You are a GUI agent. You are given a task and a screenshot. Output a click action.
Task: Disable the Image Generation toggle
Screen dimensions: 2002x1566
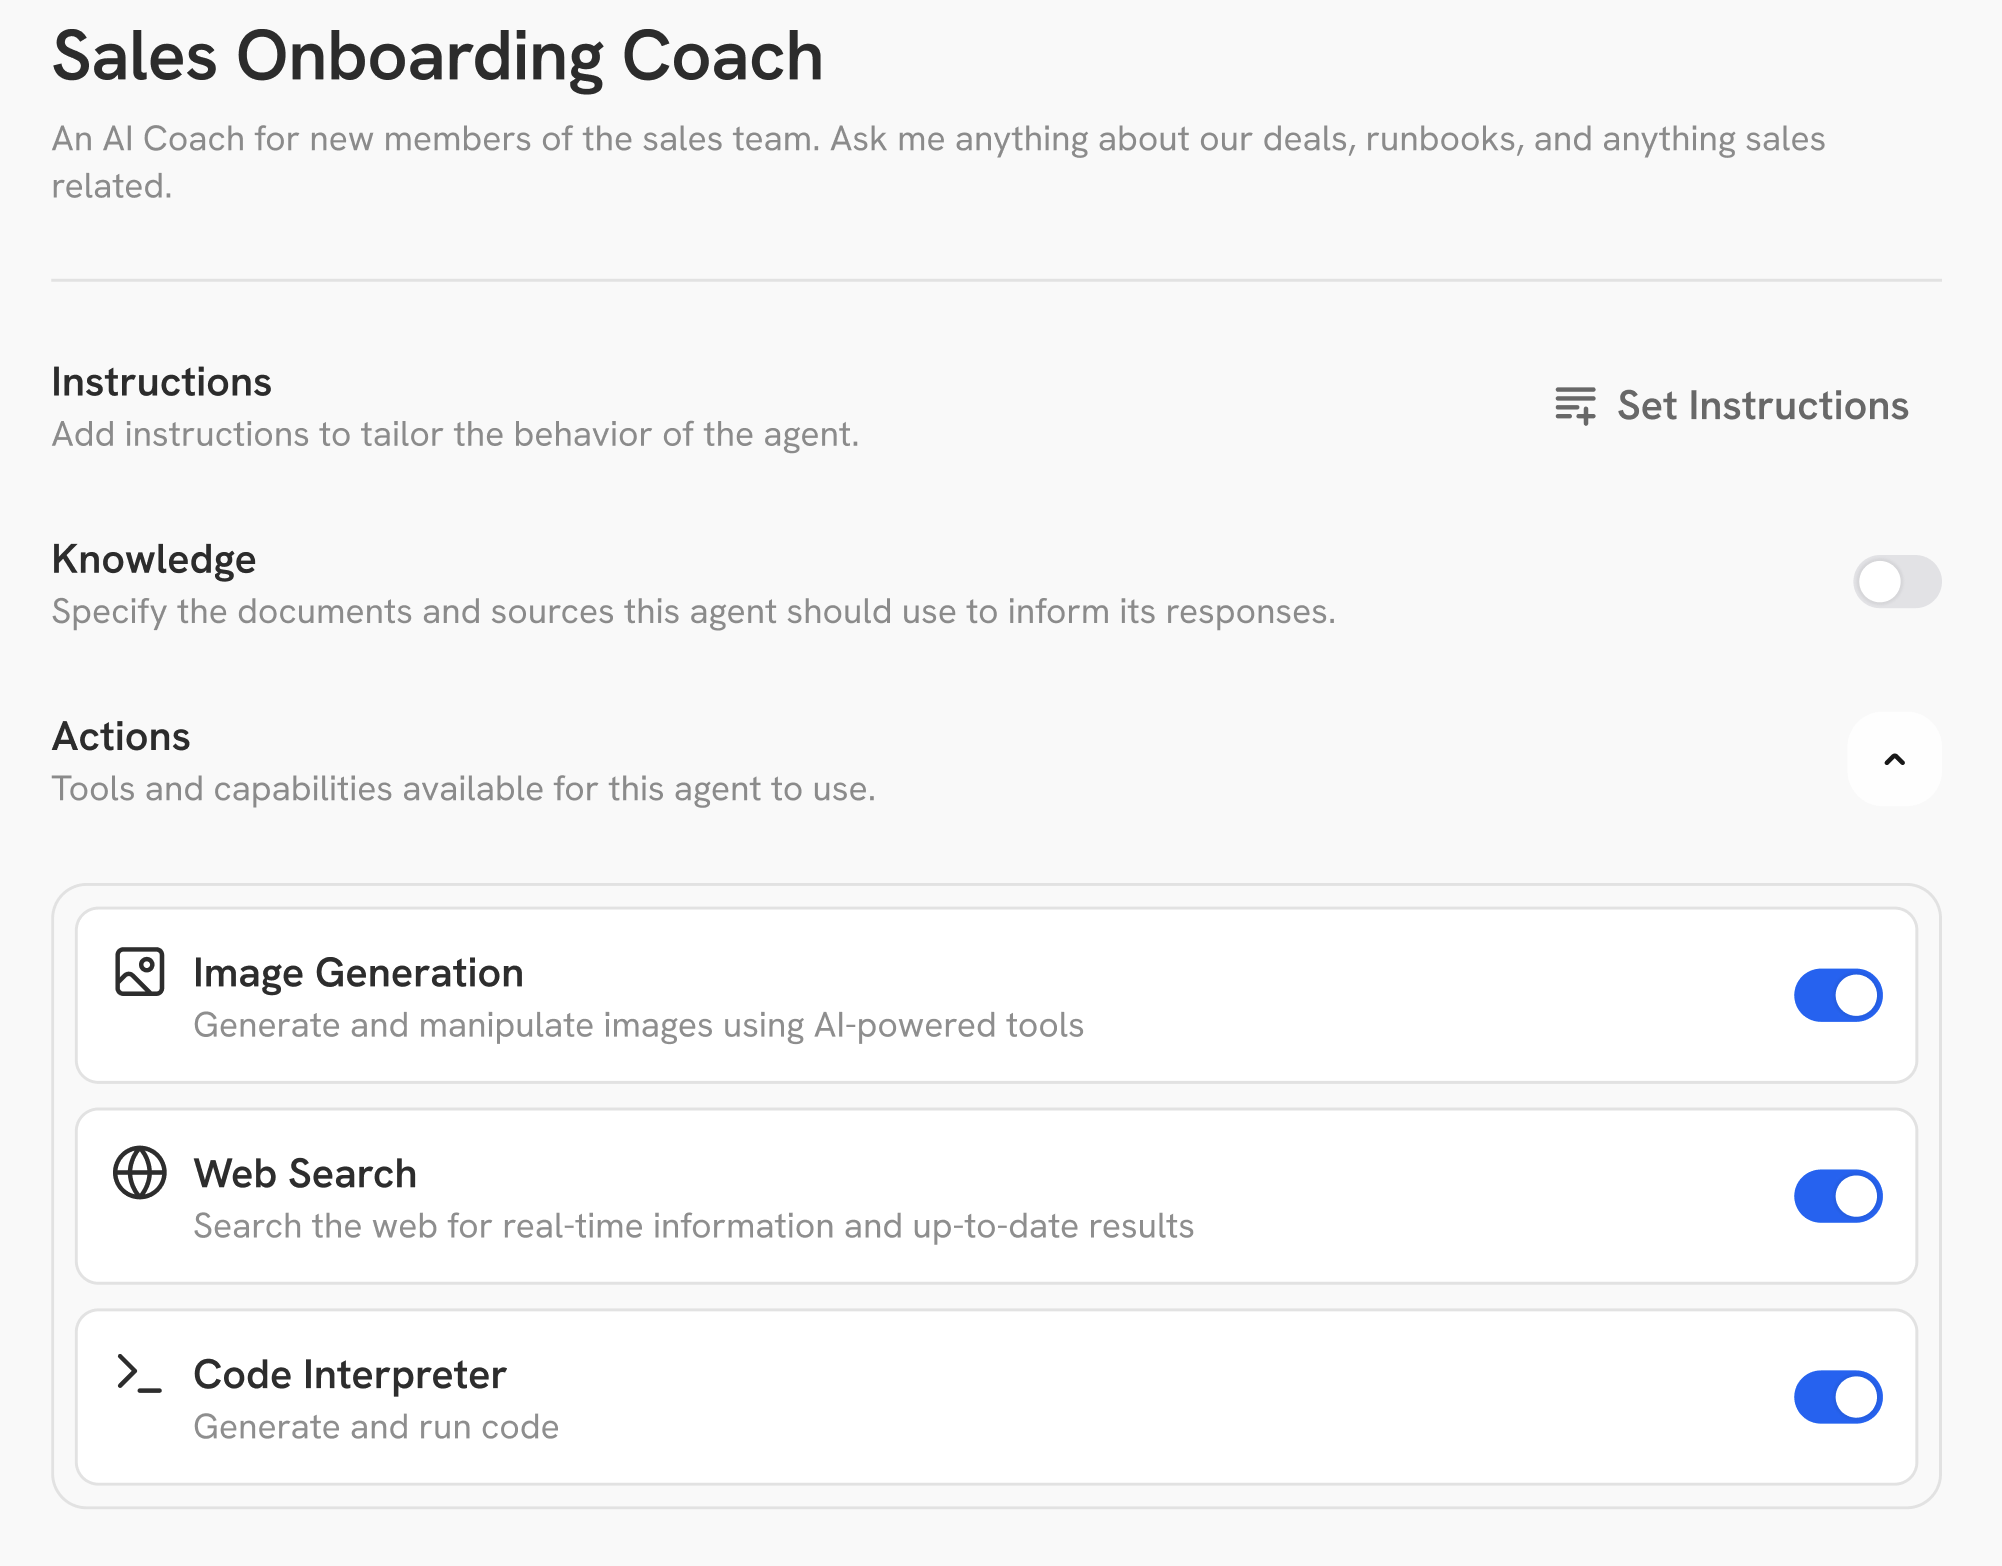(x=1837, y=995)
